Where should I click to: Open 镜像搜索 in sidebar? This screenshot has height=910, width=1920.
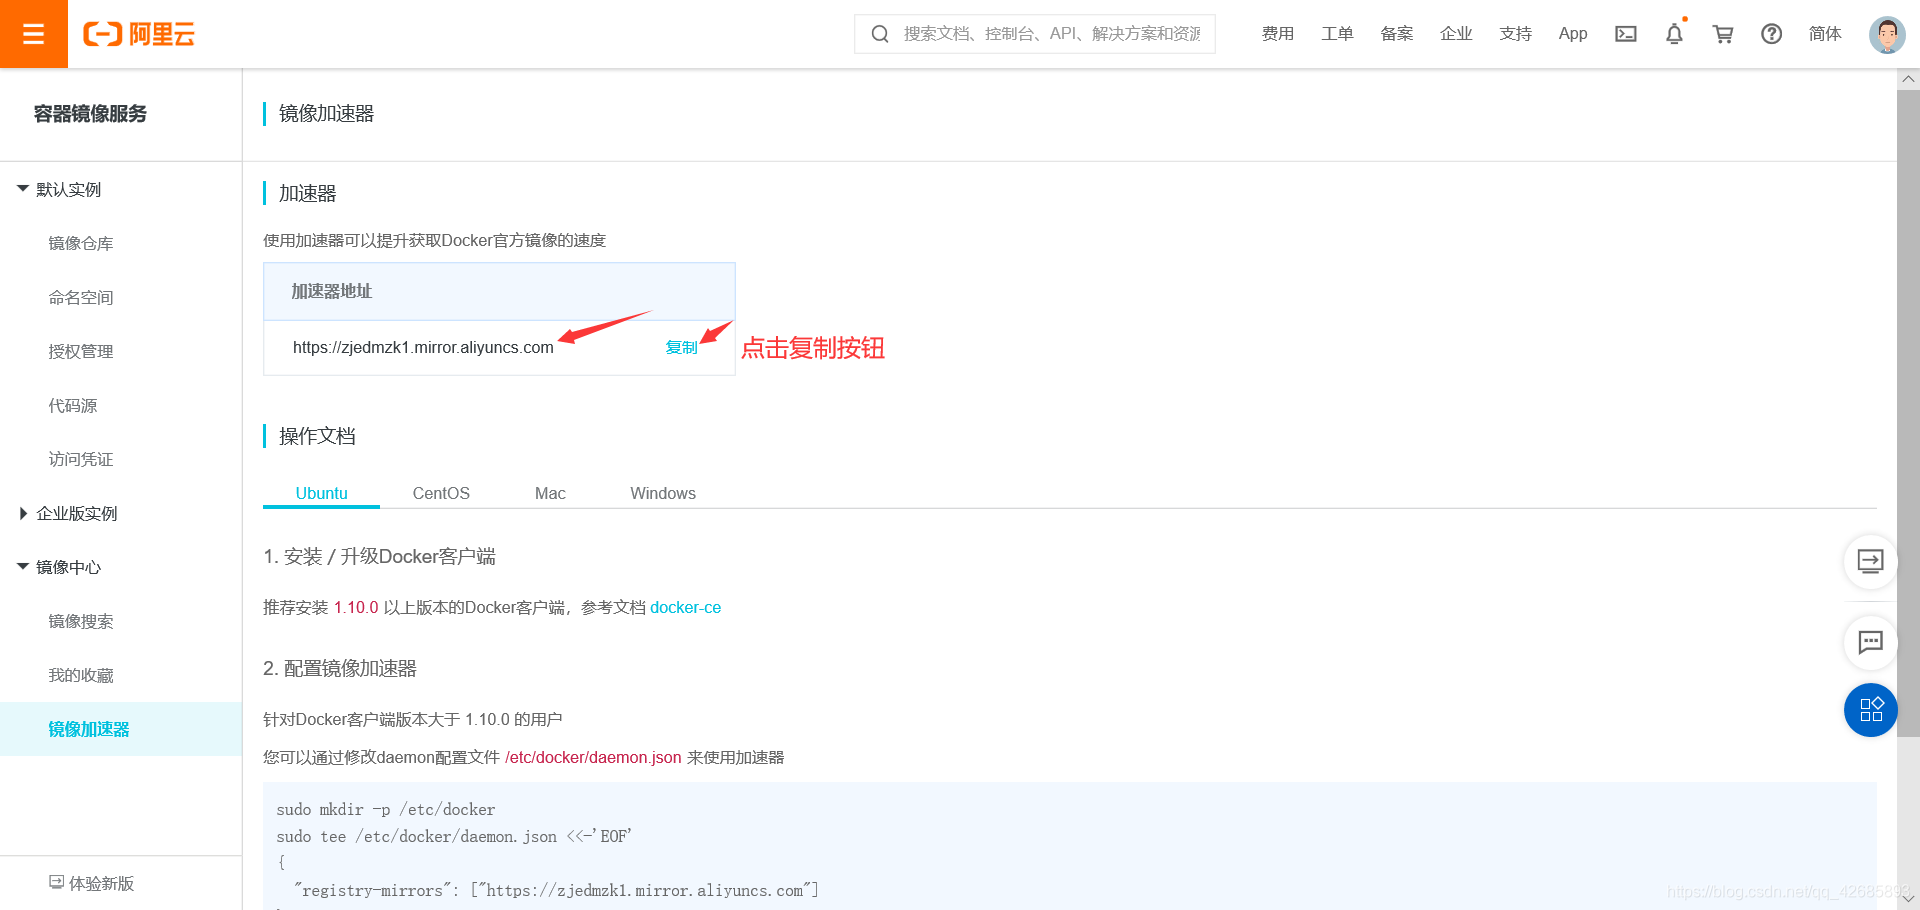click(81, 621)
